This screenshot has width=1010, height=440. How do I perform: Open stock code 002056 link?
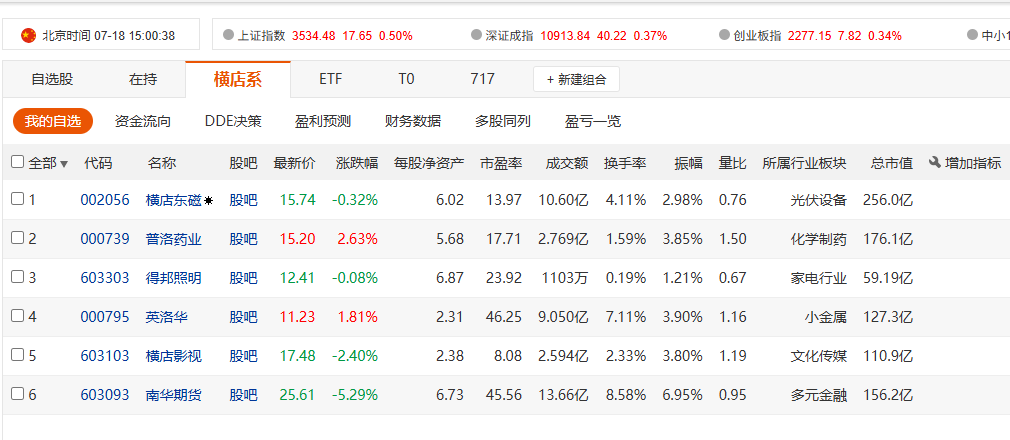click(x=105, y=200)
